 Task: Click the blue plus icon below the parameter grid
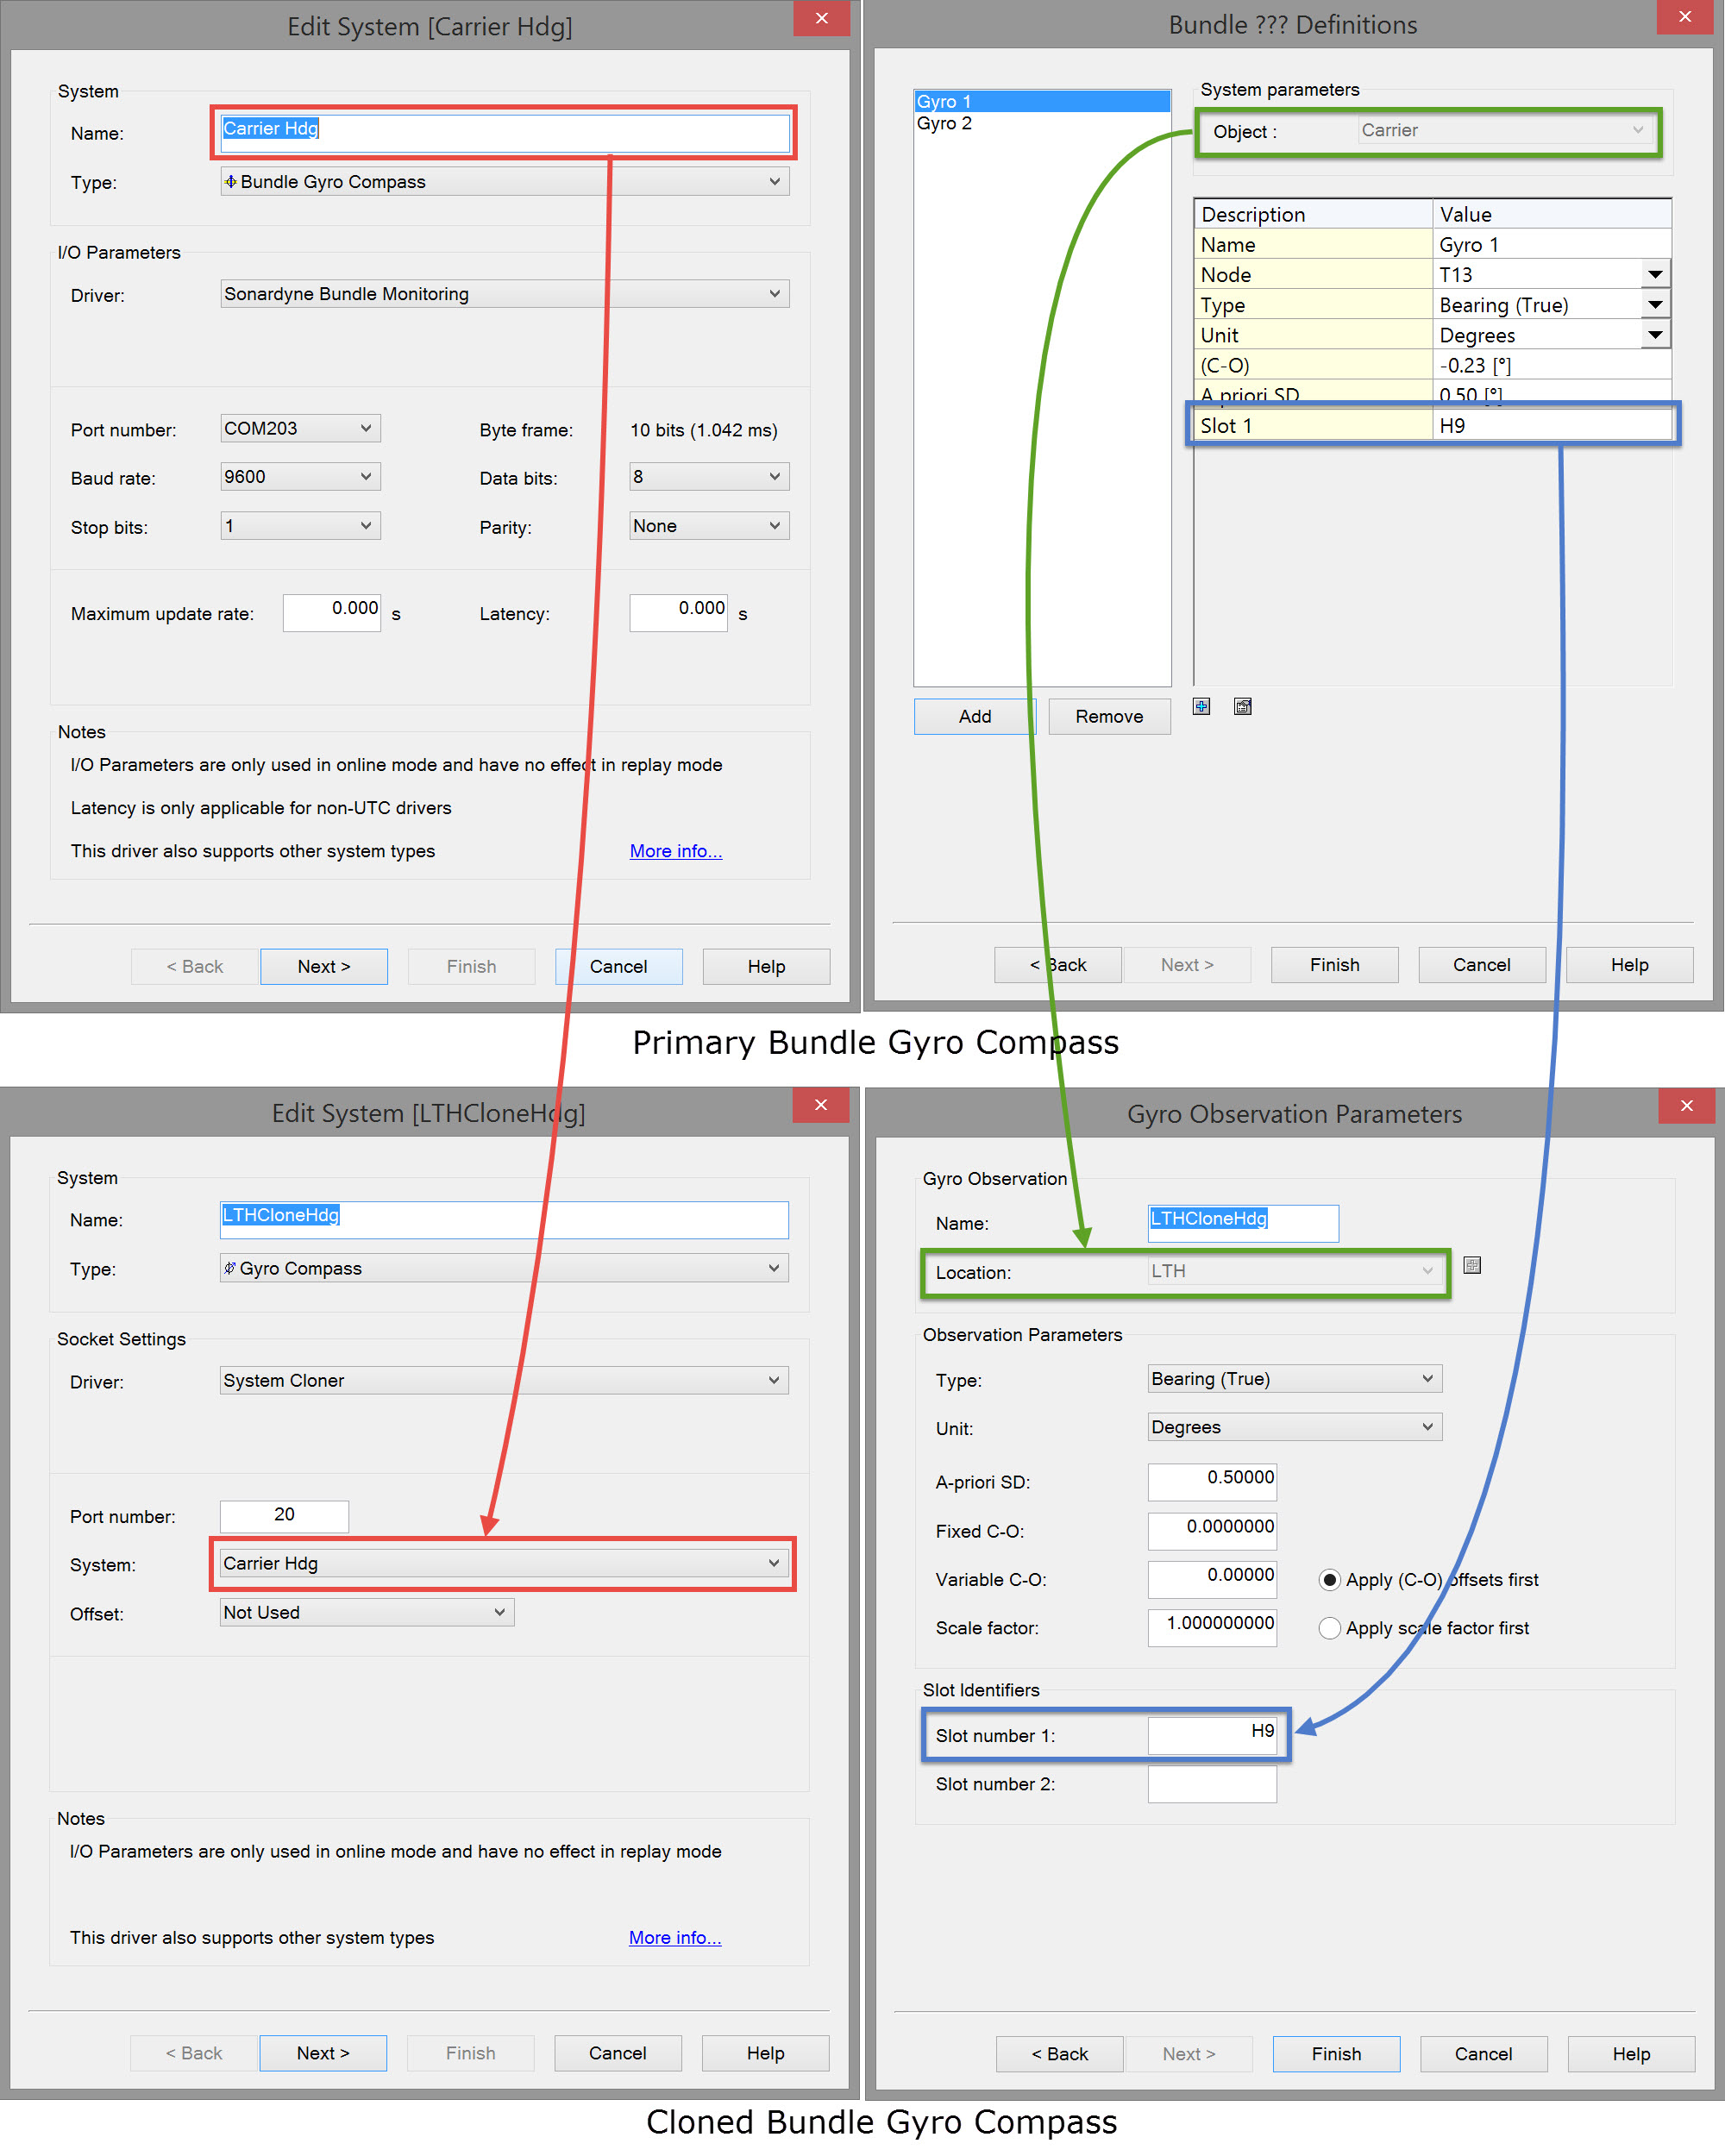click(x=1201, y=707)
